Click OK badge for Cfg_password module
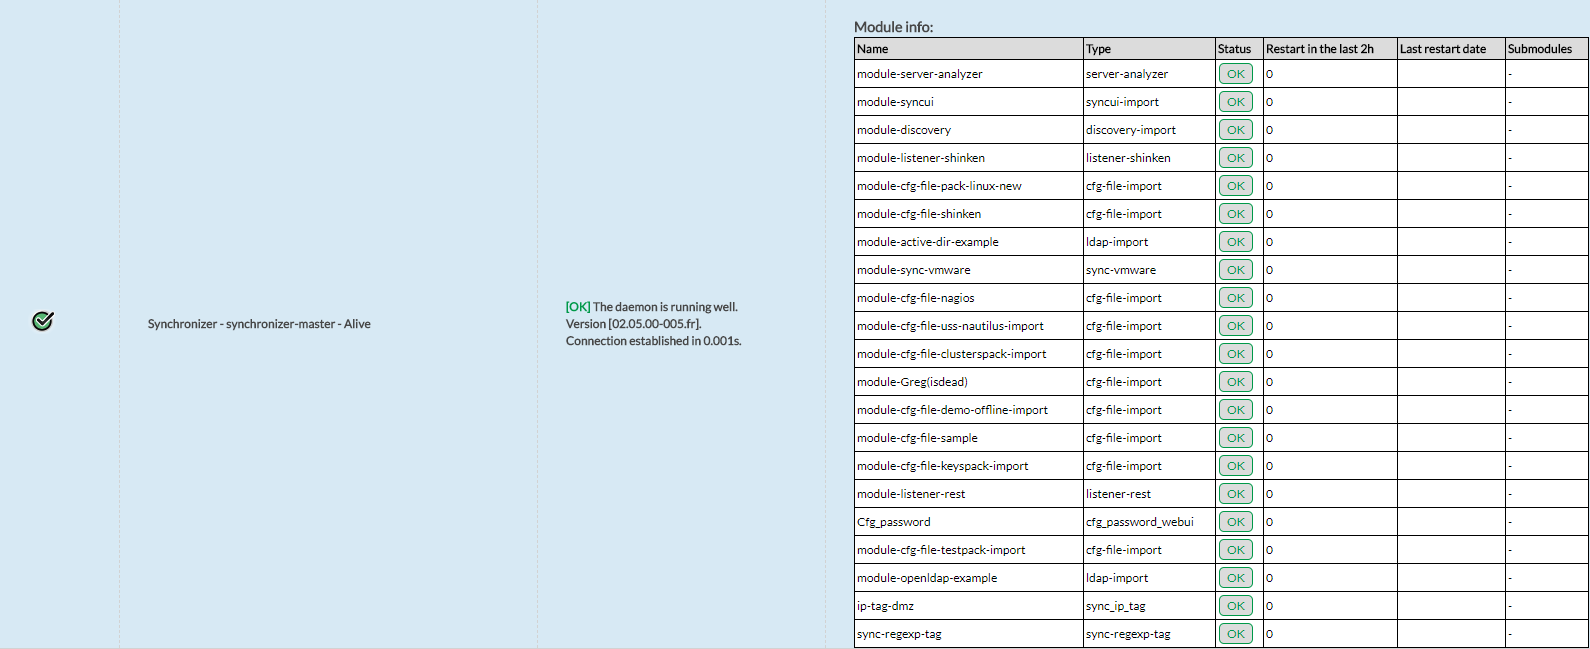This screenshot has width=1590, height=649. (x=1235, y=522)
